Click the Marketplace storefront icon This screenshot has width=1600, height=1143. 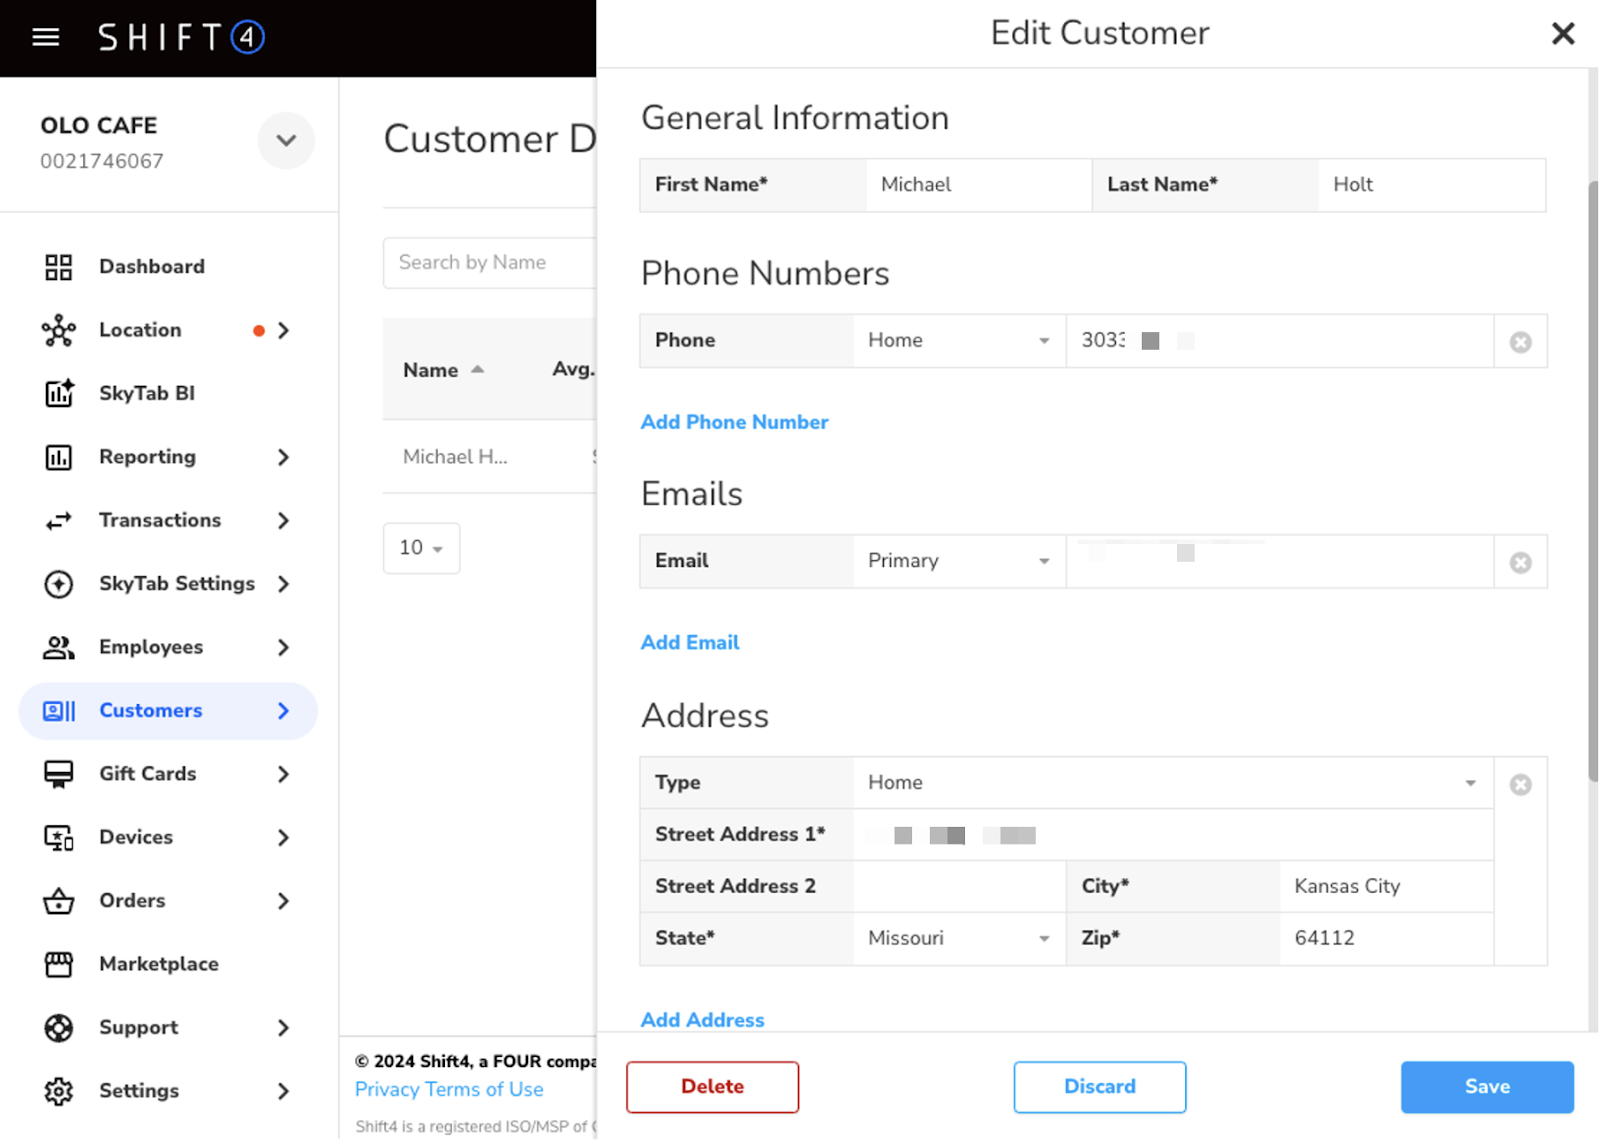tap(58, 964)
